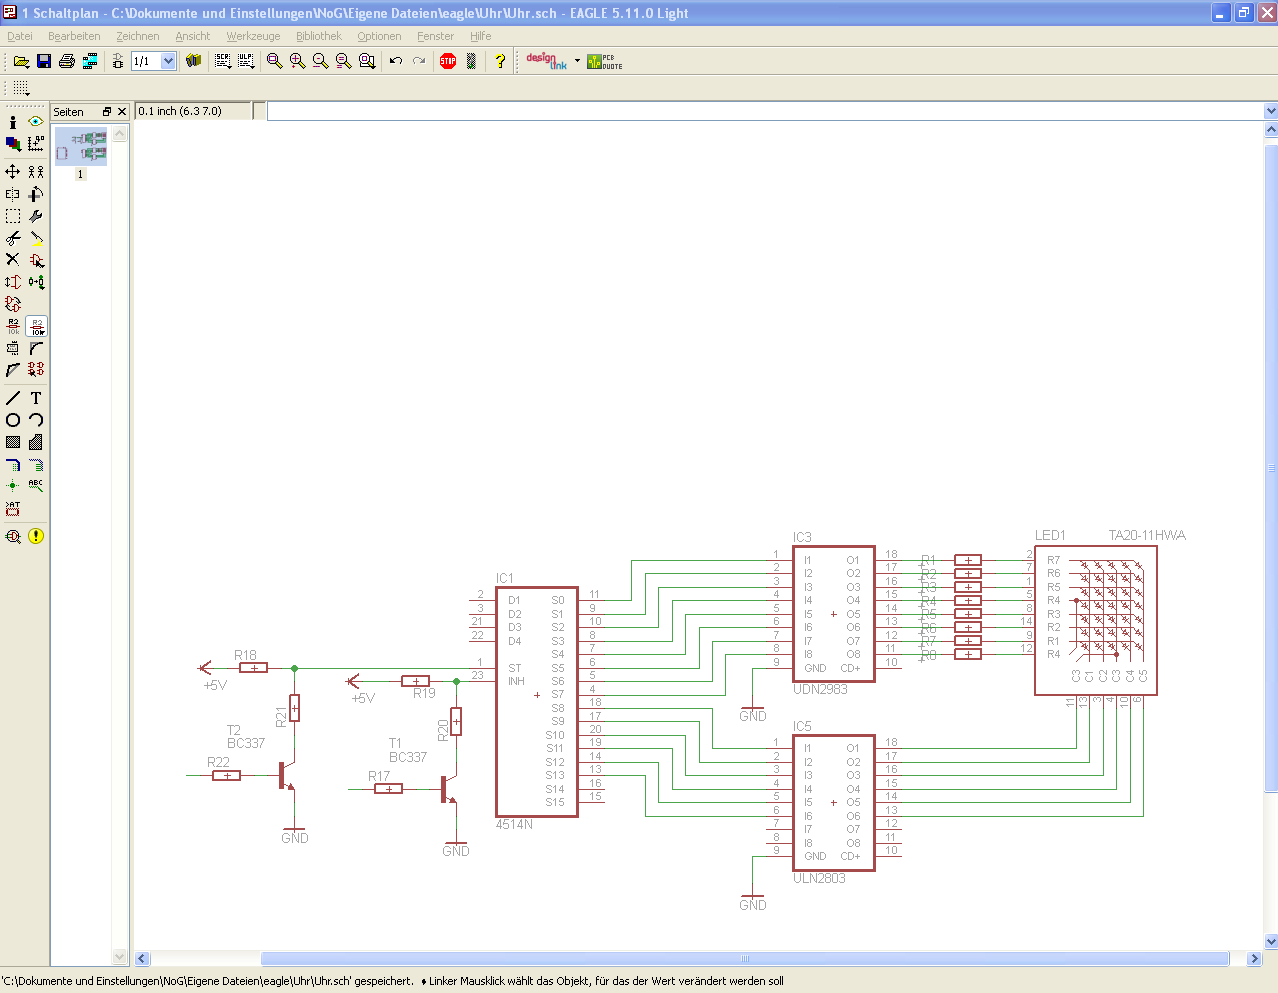This screenshot has width=1278, height=993.
Task: Switch to board view icon
Action: pos(117,61)
